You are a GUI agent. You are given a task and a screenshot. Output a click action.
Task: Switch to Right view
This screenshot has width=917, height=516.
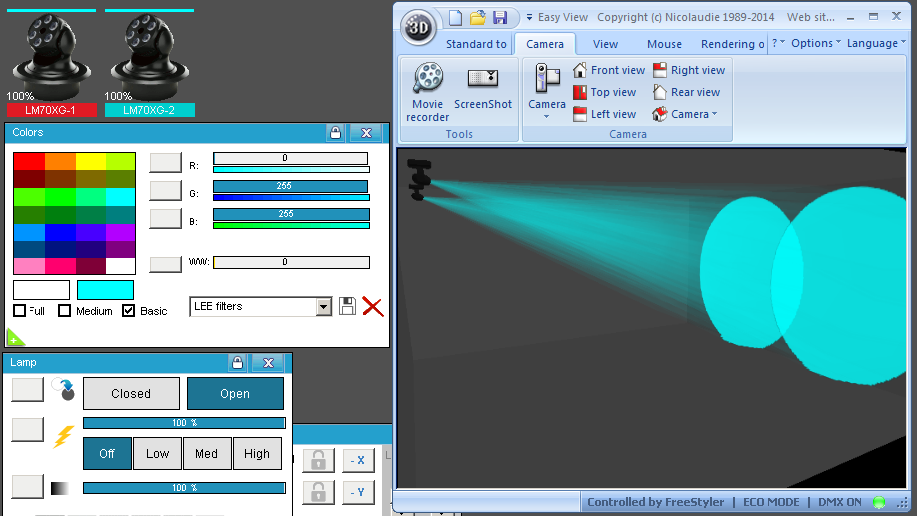[689, 70]
